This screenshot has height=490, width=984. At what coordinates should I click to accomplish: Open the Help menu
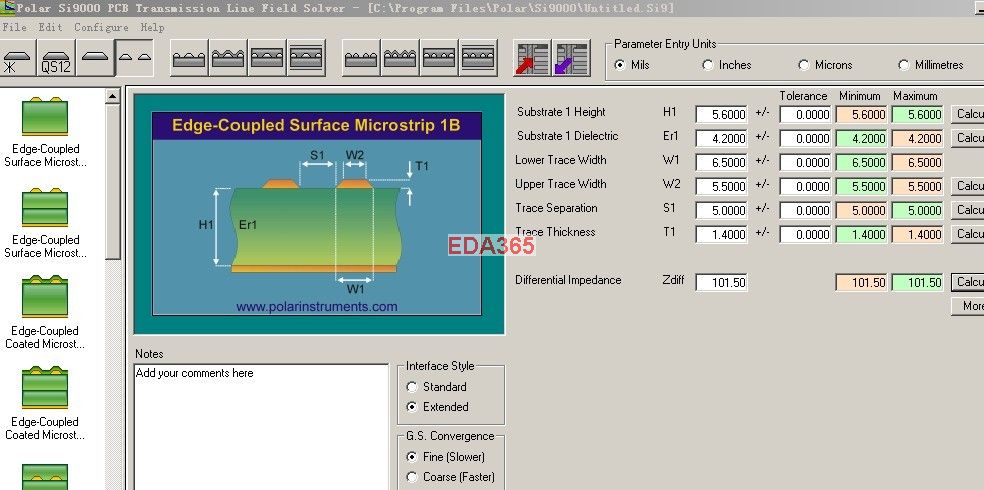pyautogui.click(x=152, y=28)
